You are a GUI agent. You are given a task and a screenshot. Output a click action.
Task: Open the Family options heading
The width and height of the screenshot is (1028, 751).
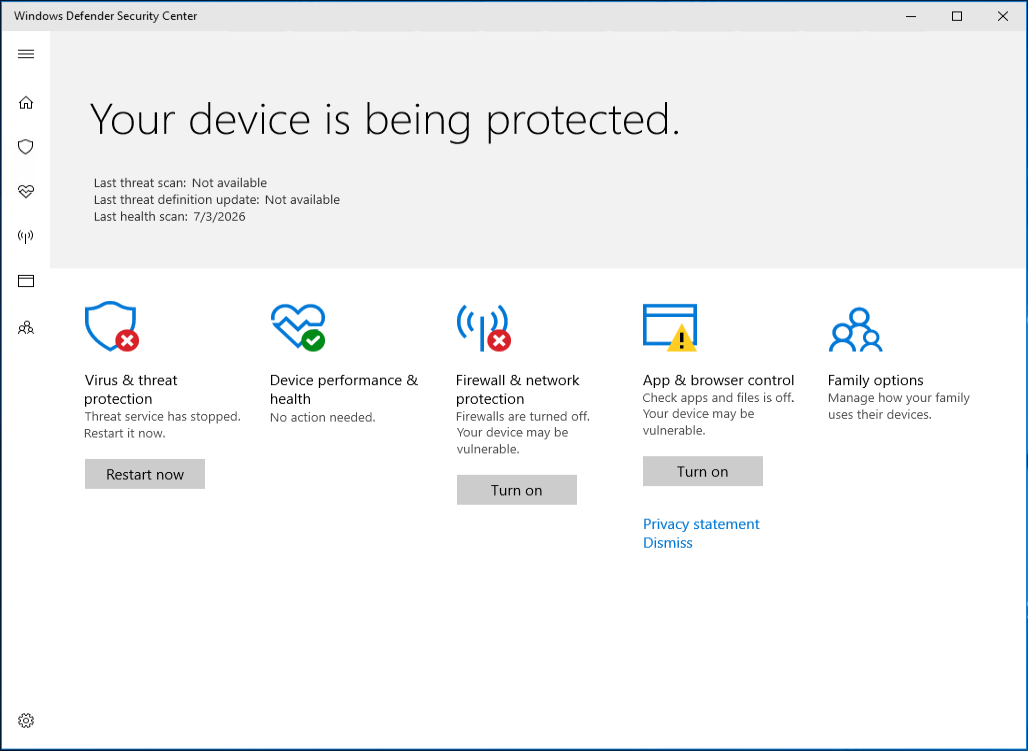point(875,380)
